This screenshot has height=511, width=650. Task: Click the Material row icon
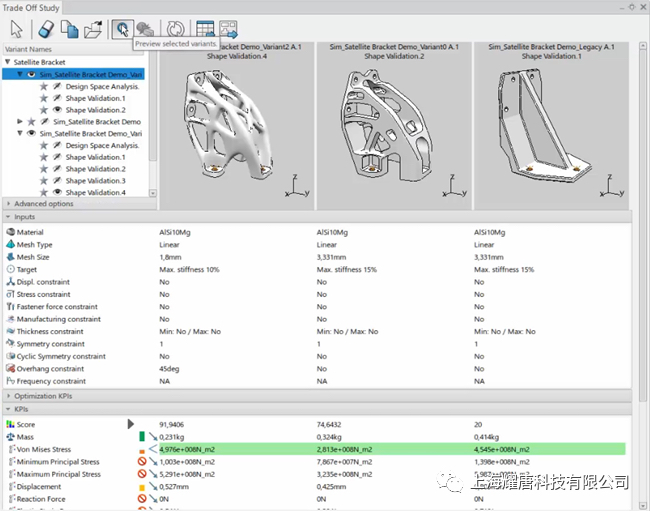pos(10,232)
